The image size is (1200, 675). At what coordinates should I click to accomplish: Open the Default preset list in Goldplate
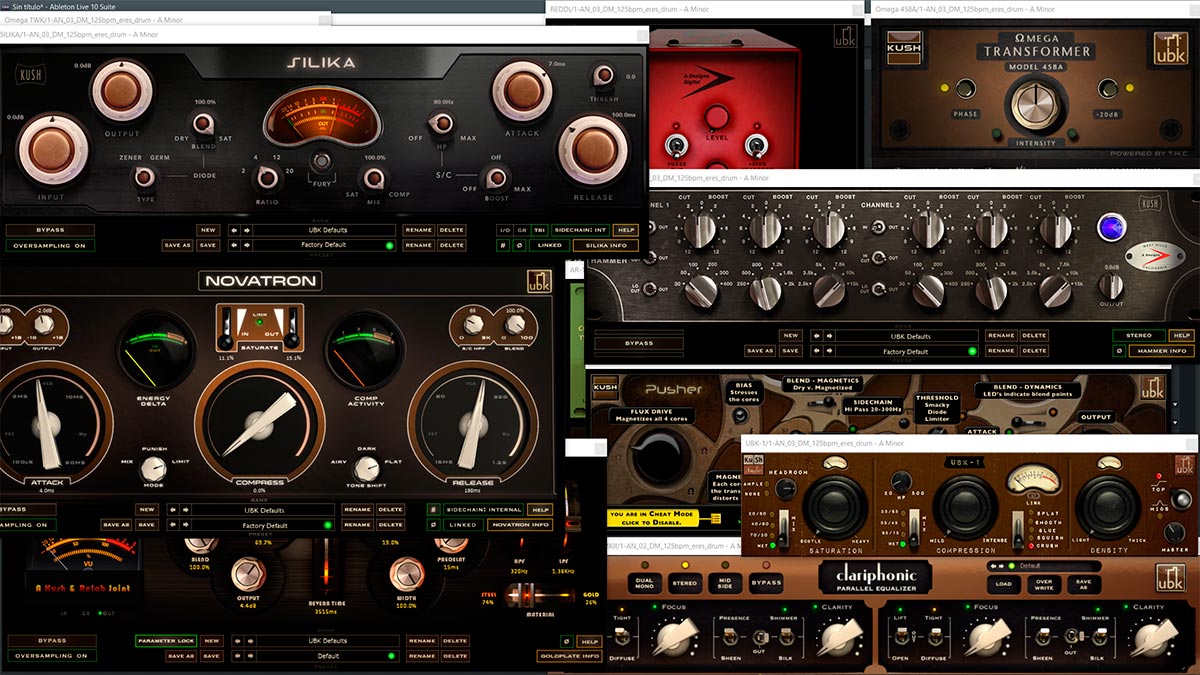tap(327, 656)
